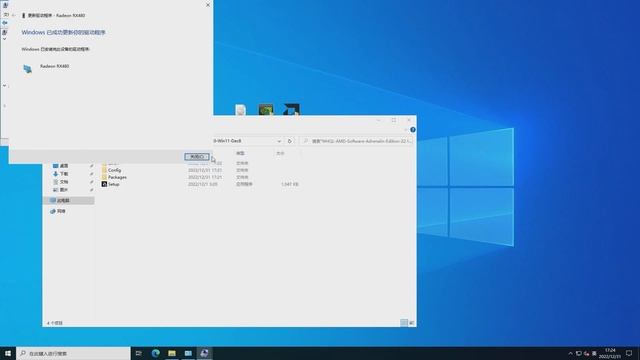The image size is (640, 360).
Task: Click the muted volume tray icon
Action: pyautogui.click(x=586, y=353)
